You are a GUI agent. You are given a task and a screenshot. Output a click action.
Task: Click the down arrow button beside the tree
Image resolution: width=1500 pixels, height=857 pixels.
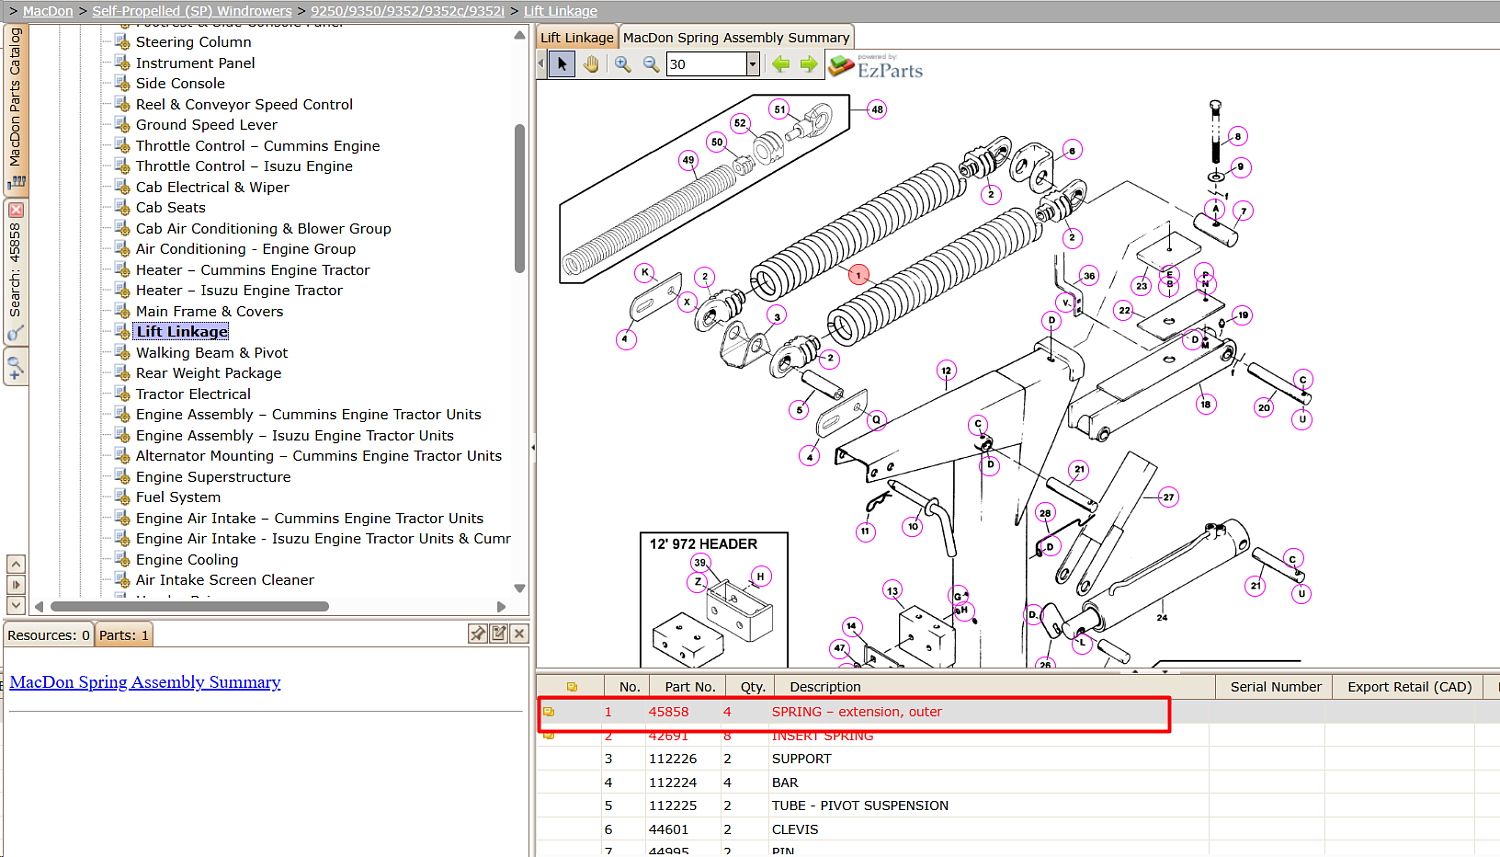(16, 605)
